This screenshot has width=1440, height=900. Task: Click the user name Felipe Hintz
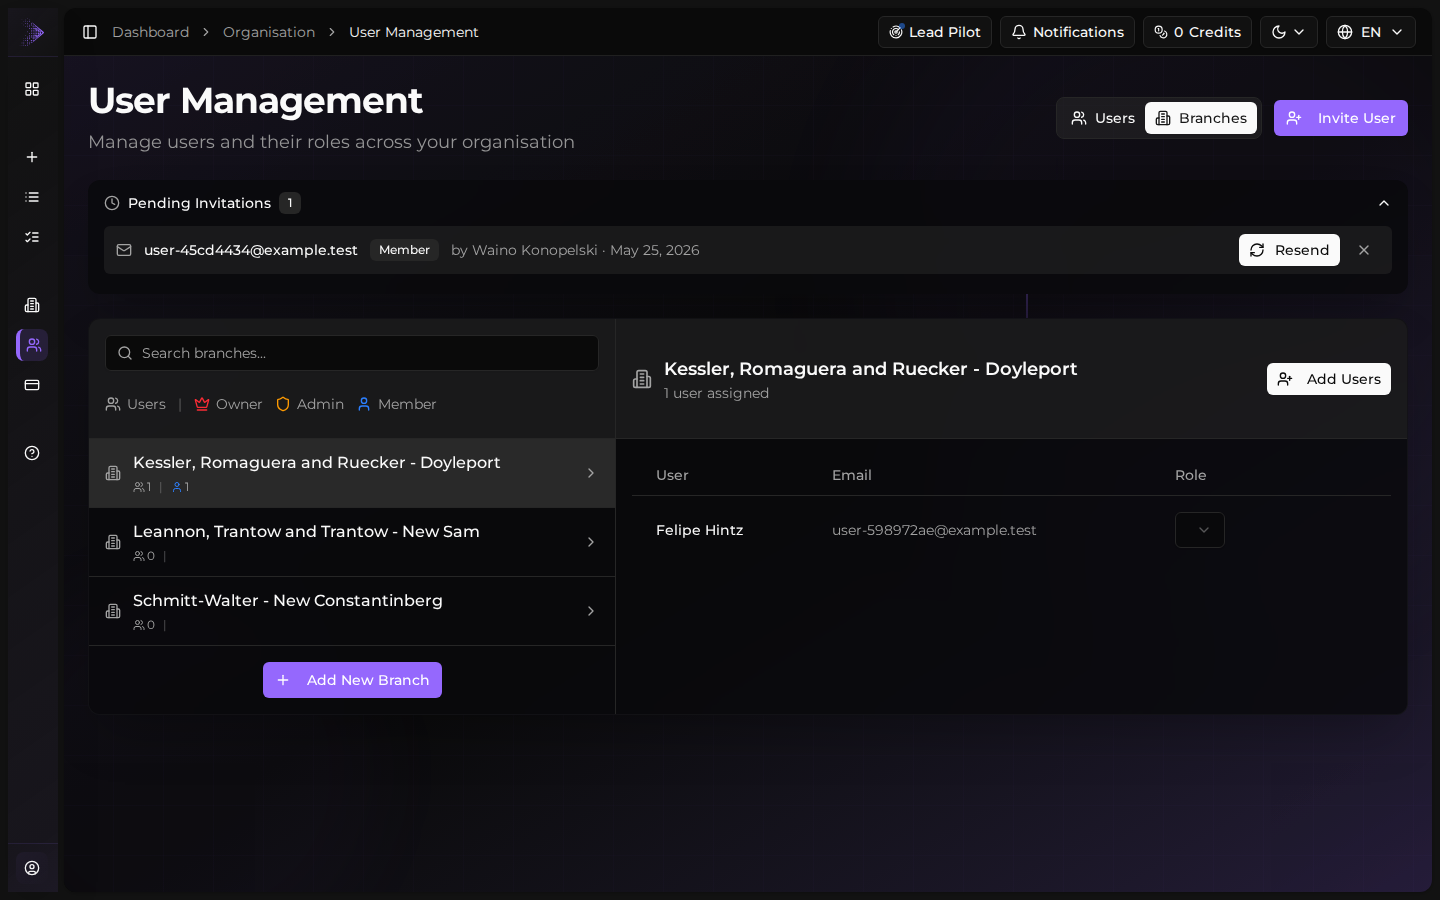click(700, 530)
